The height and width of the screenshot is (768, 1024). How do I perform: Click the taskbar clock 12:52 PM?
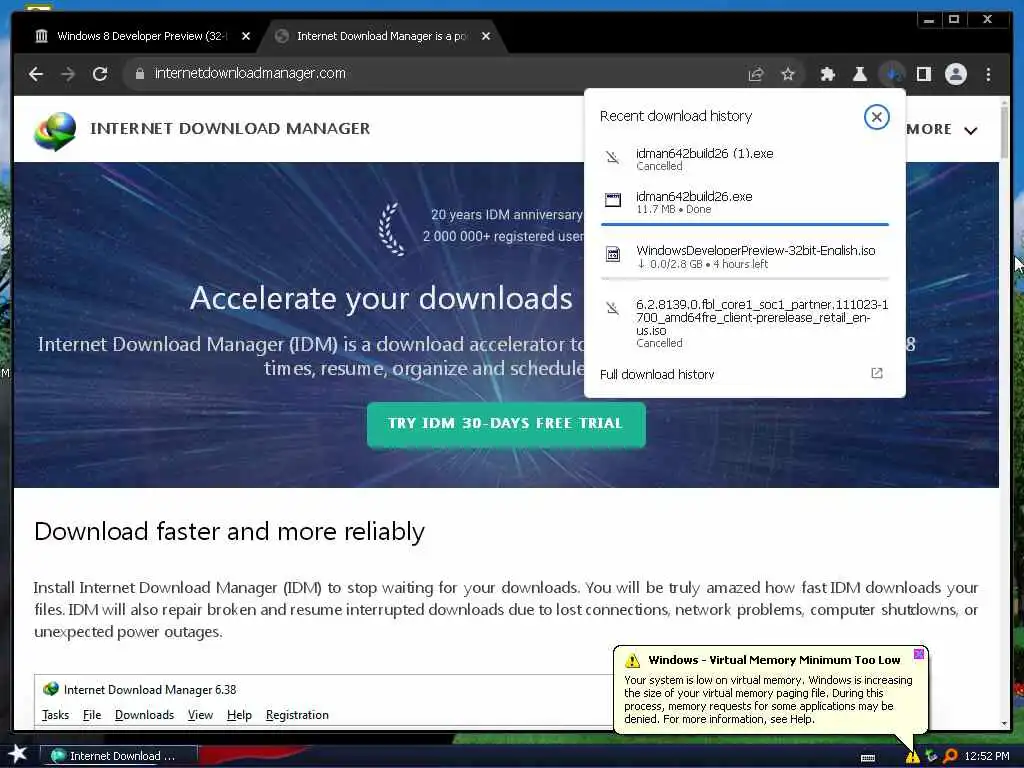tap(987, 756)
